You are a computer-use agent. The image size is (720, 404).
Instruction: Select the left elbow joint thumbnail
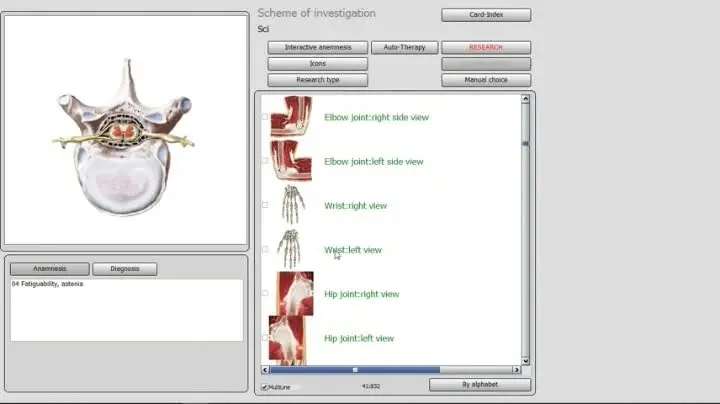coord(291,161)
